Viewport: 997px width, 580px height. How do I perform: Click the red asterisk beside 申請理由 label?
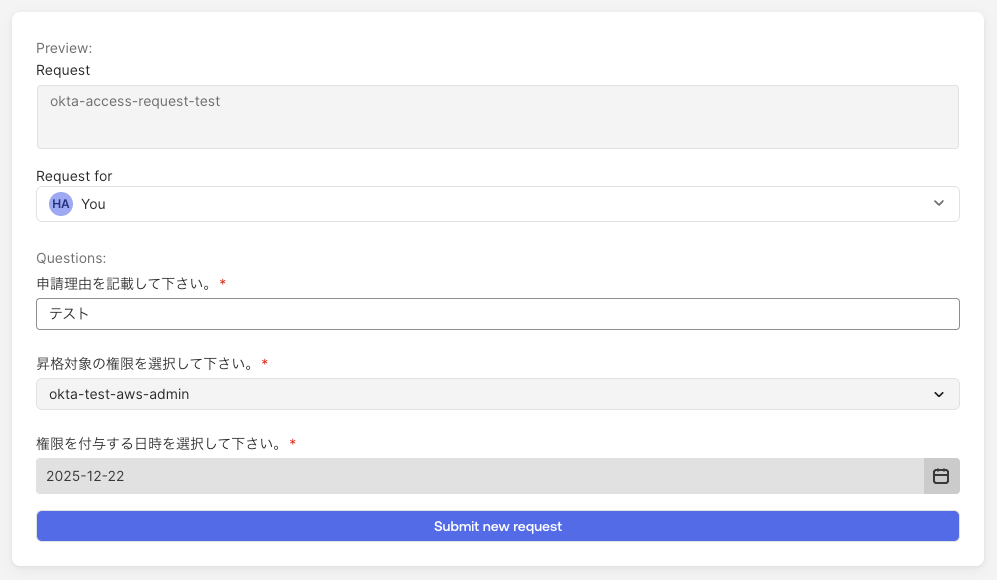[221, 283]
